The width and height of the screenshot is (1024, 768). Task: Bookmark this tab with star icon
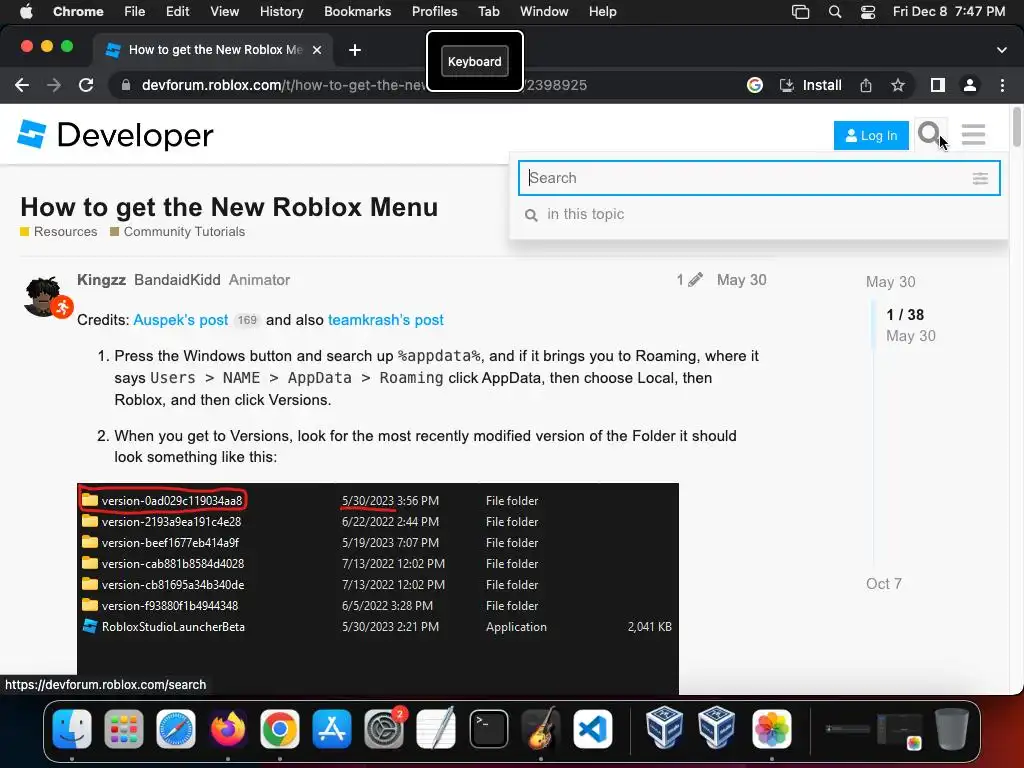(898, 85)
